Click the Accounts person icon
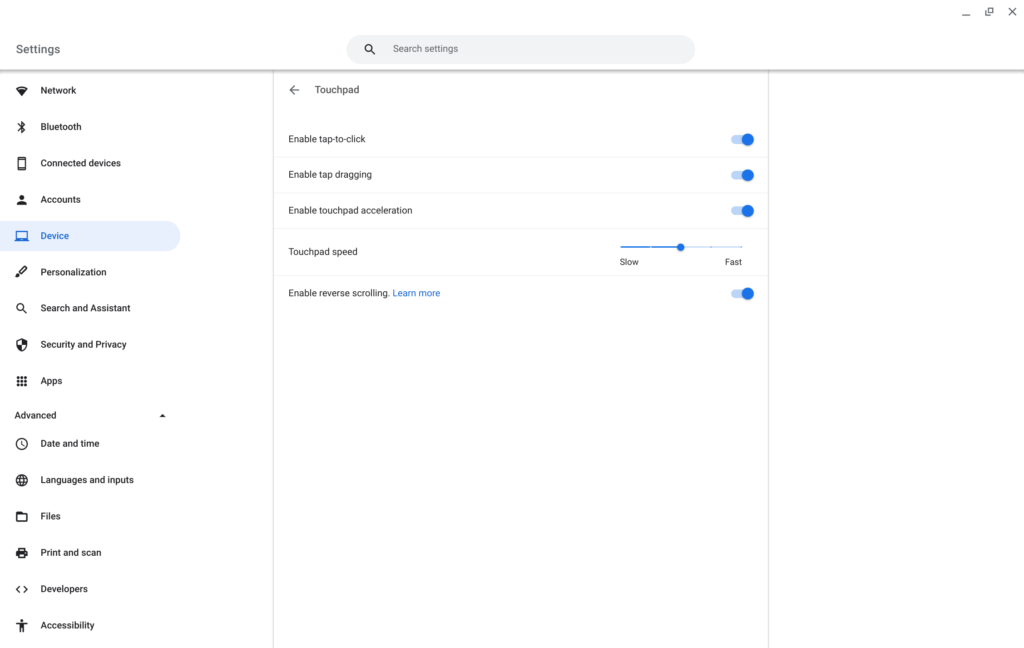 pos(22,200)
